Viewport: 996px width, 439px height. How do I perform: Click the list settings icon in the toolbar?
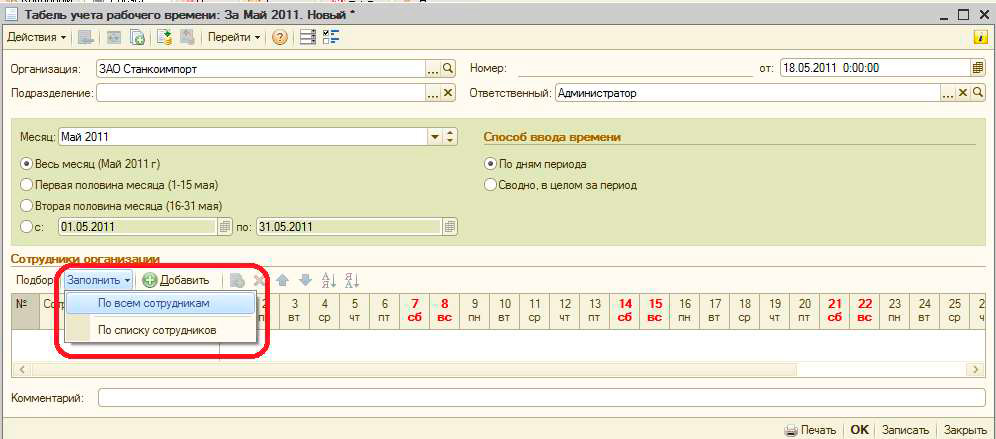point(308,38)
